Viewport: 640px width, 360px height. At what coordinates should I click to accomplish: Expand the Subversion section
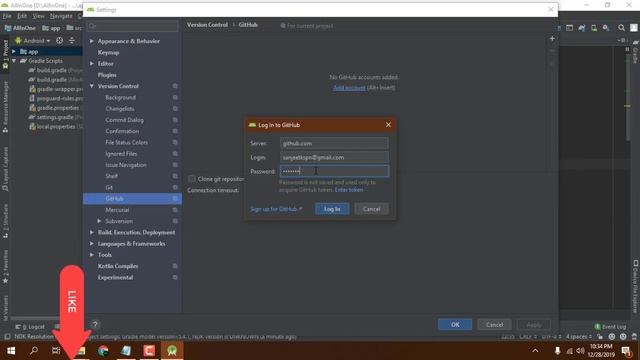[99, 221]
